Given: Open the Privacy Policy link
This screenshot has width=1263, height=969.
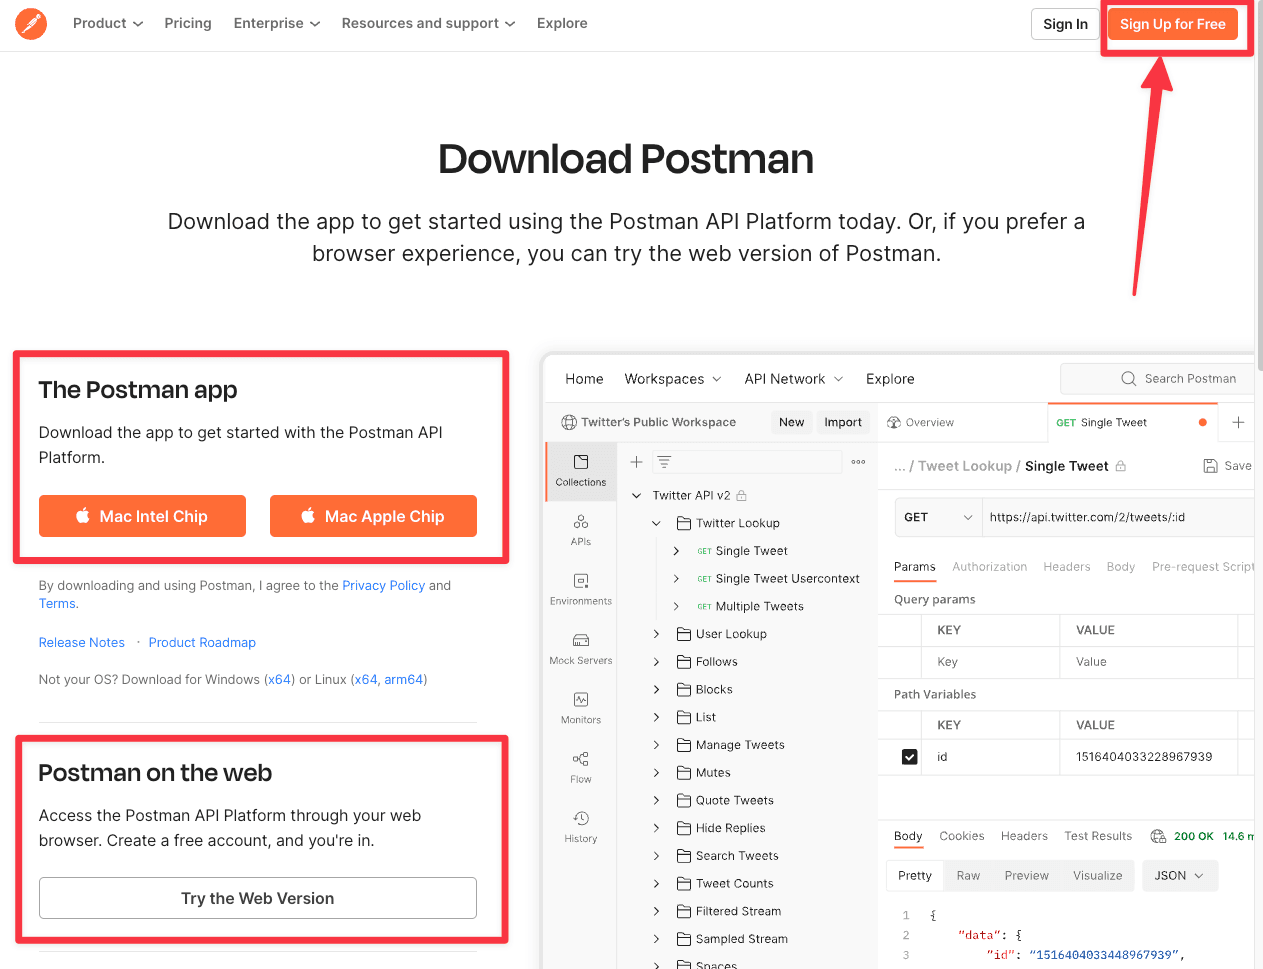Looking at the screenshot, I should click(384, 586).
